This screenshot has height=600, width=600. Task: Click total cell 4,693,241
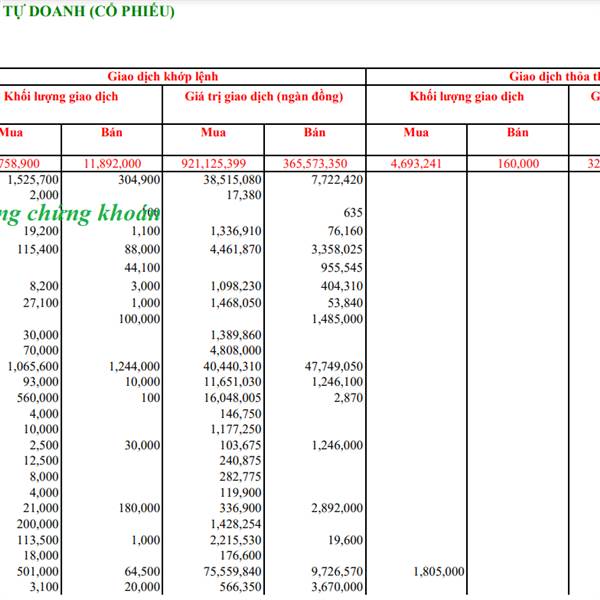click(416, 164)
